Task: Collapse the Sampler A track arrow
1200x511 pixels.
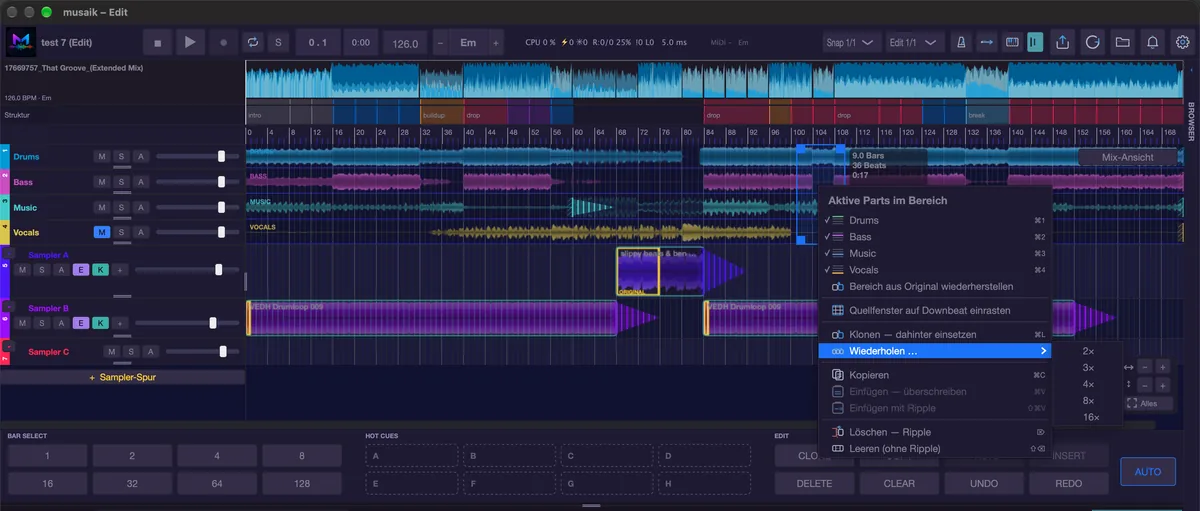Action: 10,254
